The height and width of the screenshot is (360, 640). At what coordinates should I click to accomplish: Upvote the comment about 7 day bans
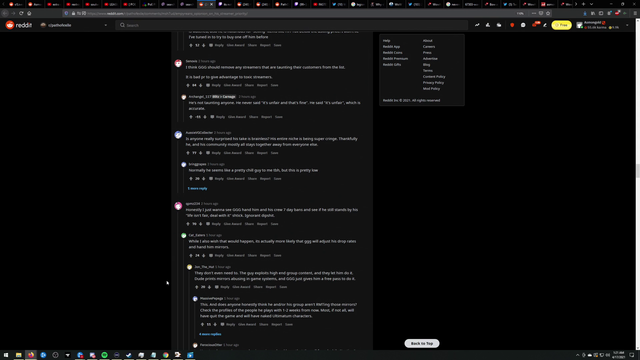click(x=188, y=224)
